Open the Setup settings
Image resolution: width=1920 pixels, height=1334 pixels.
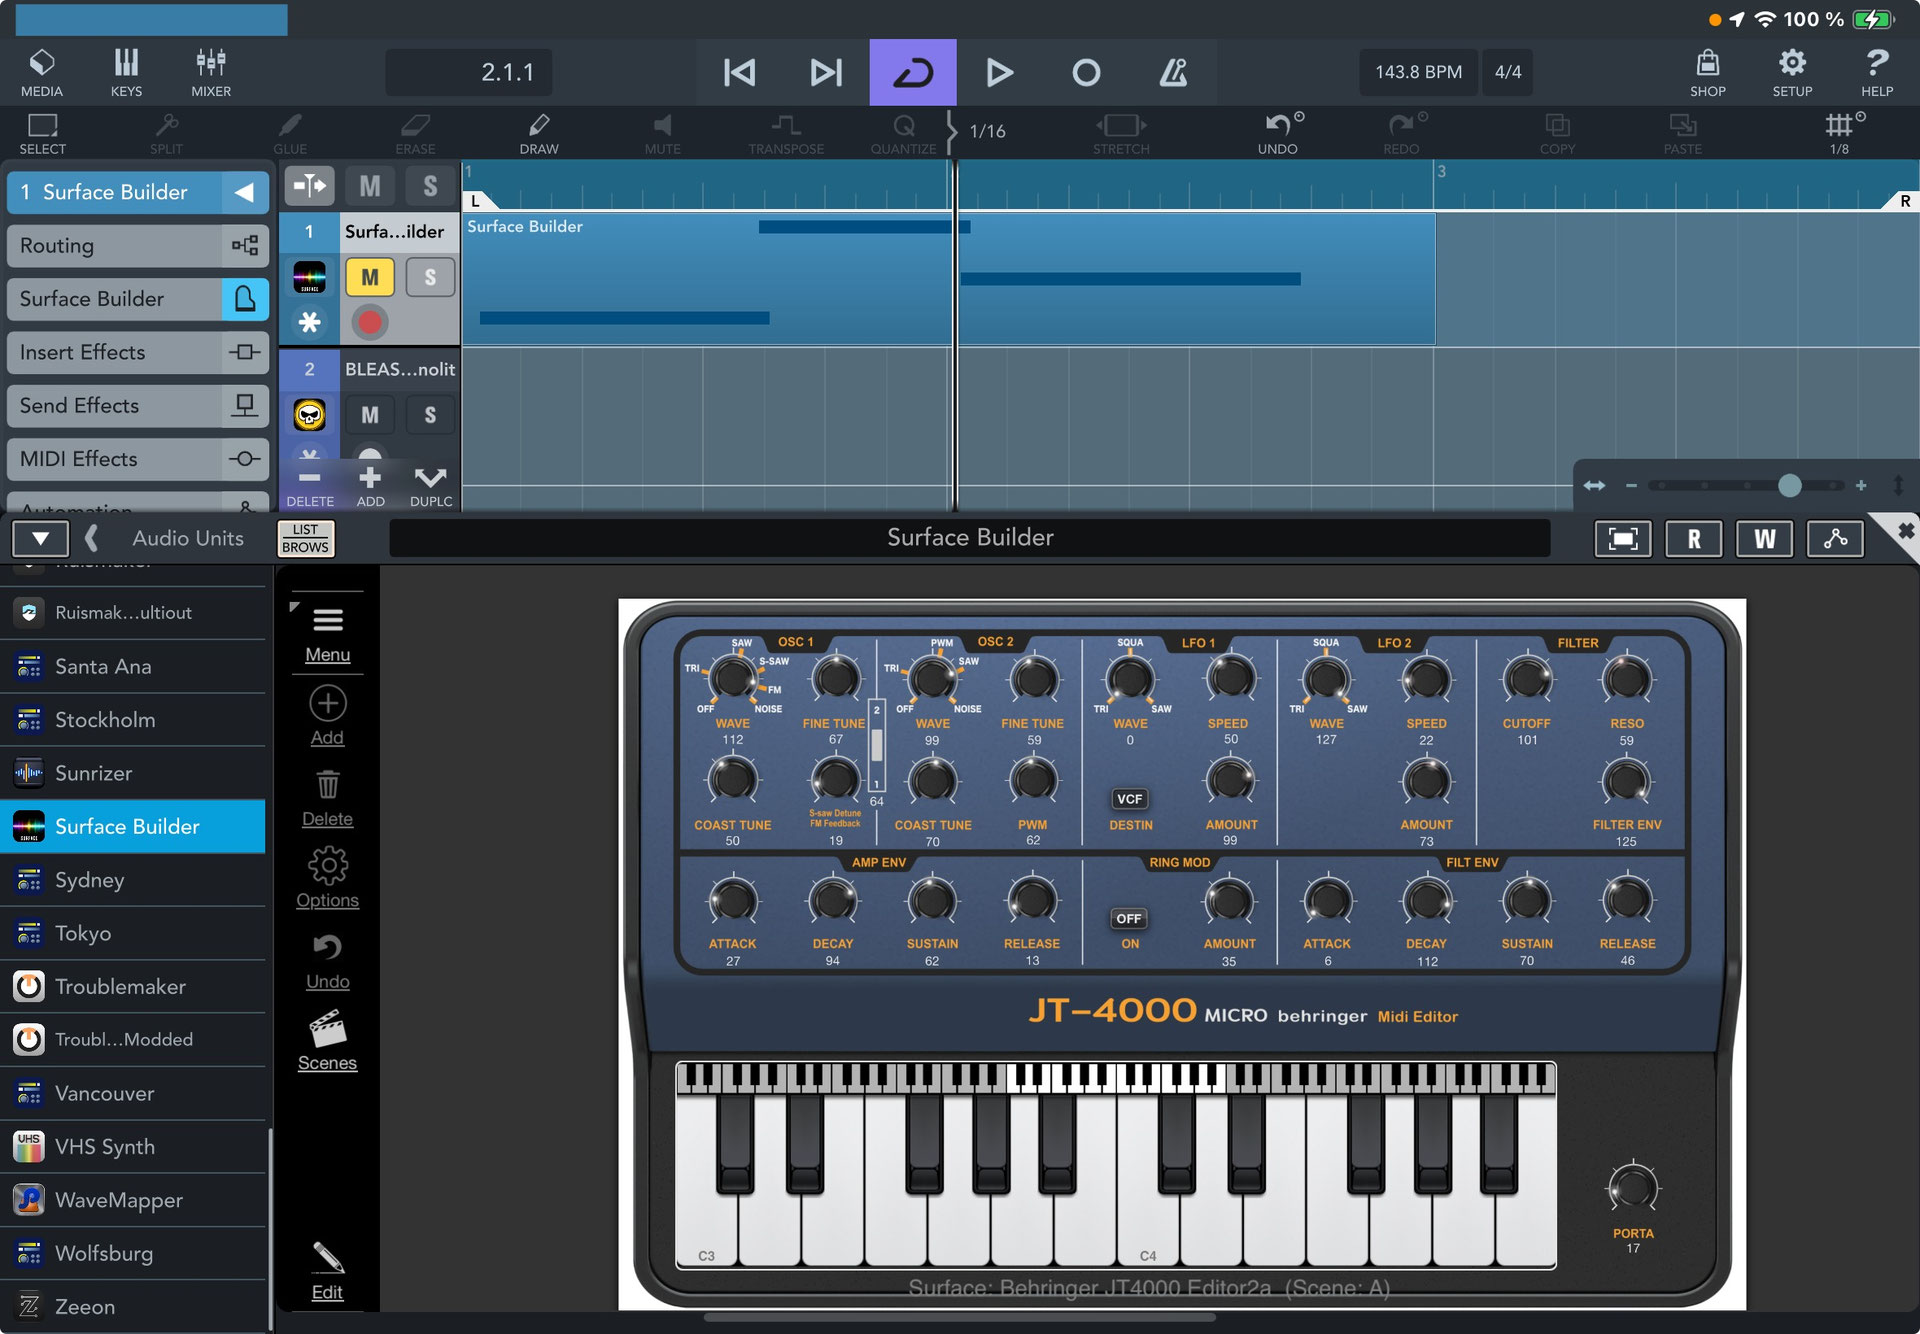1792,70
